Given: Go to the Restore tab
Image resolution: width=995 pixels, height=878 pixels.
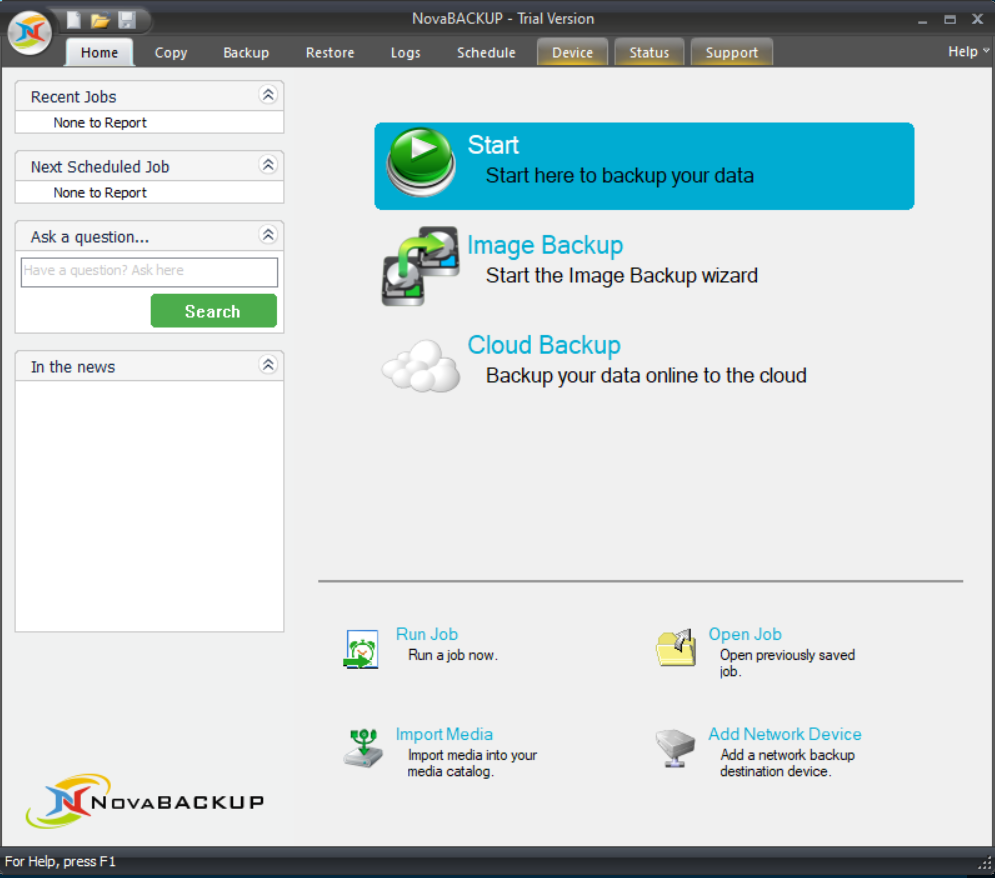Looking at the screenshot, I should point(330,53).
